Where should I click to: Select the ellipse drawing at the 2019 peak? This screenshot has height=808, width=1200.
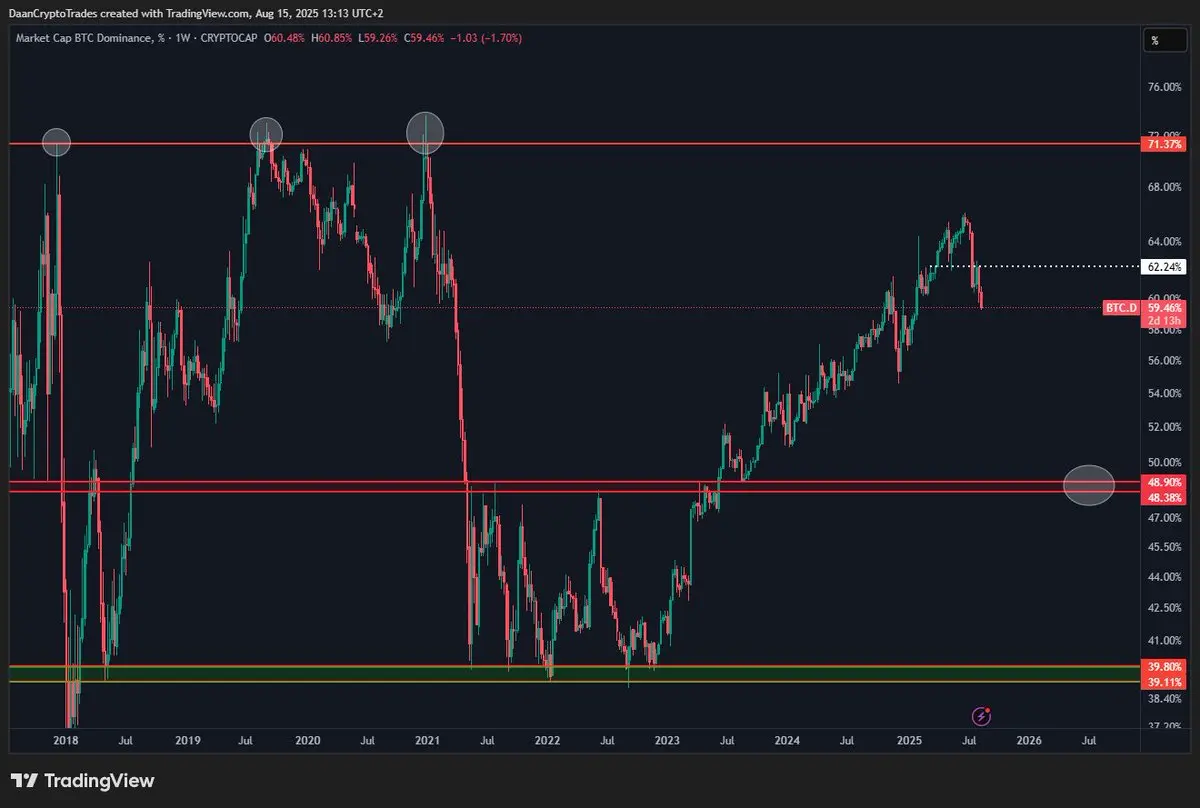pos(266,133)
